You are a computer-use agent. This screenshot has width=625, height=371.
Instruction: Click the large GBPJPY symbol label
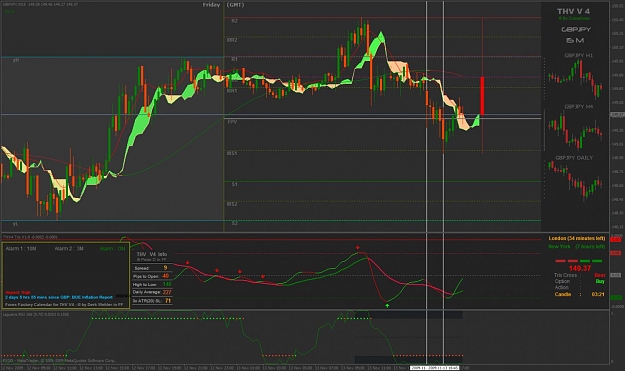(x=576, y=29)
